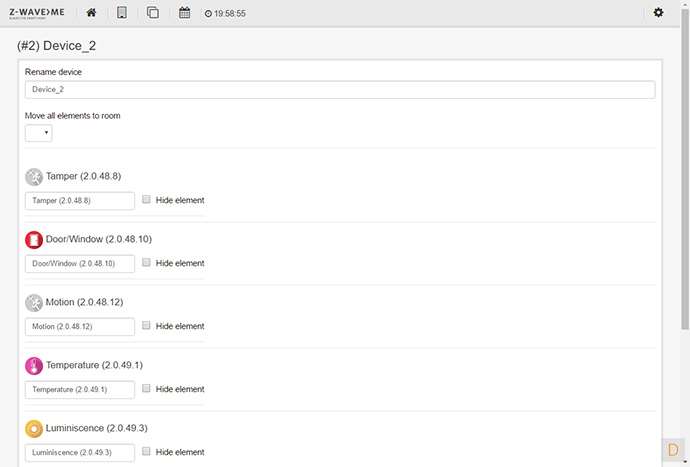
Task: Check Hide element for Temperature
Action: click(146, 388)
